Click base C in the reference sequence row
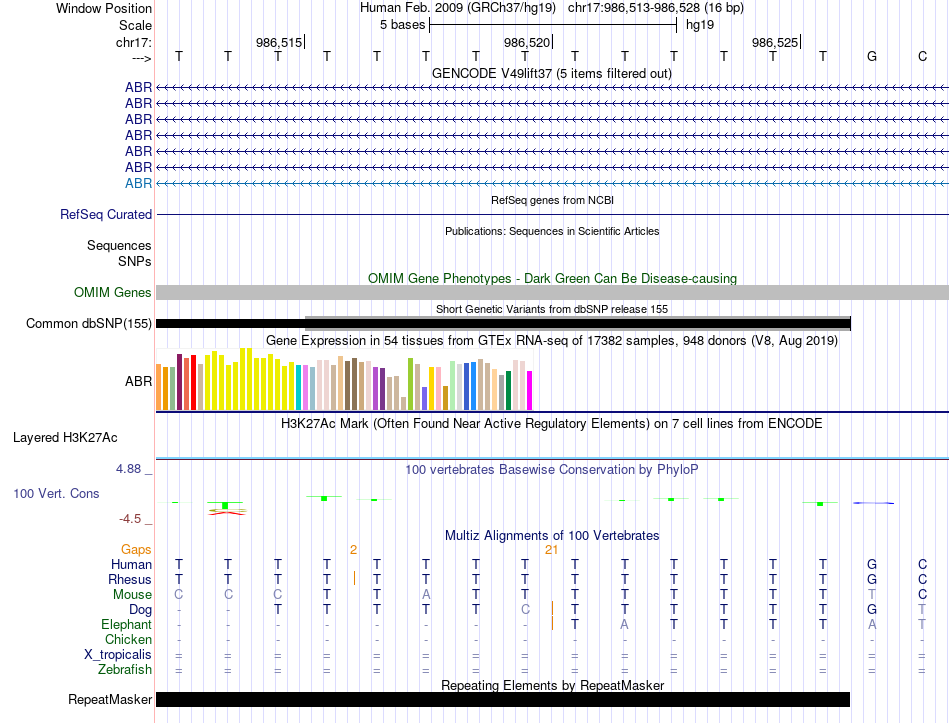950x723 pixels. click(922, 56)
